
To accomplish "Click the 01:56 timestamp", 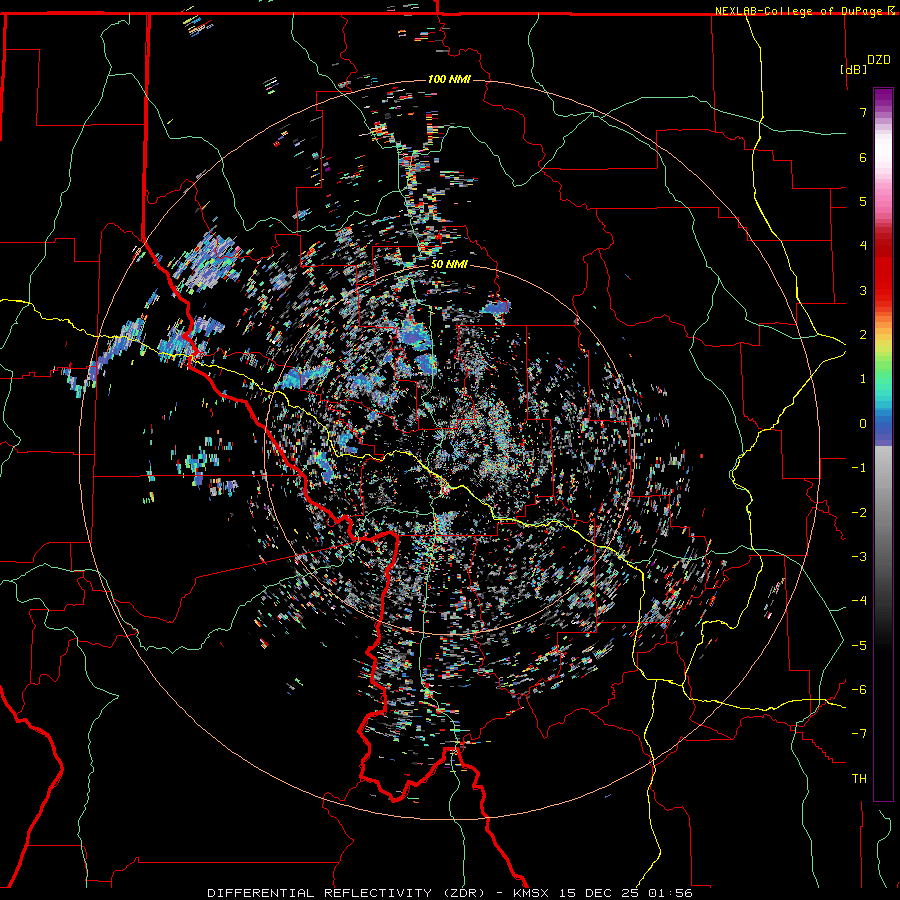I will (670, 893).
